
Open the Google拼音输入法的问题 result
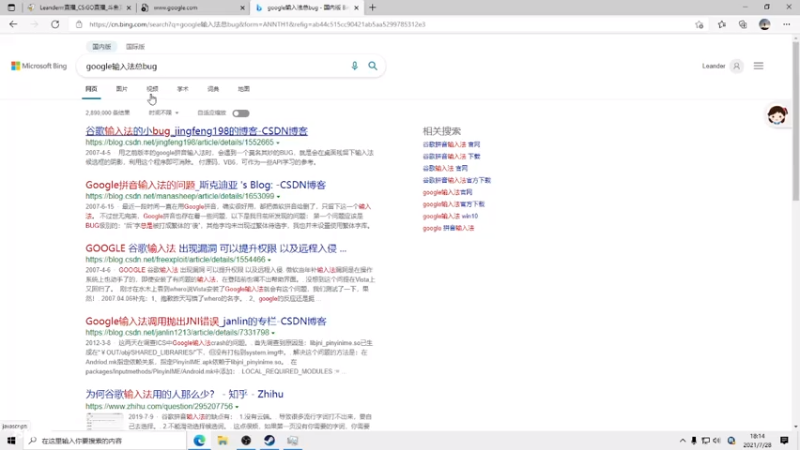pos(206,185)
